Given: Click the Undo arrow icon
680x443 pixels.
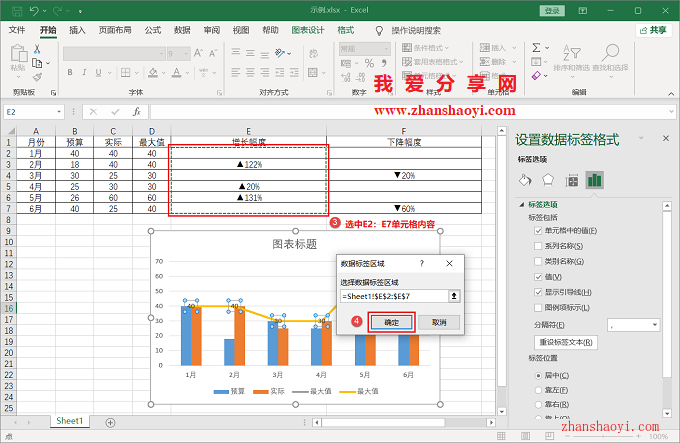Looking at the screenshot, I should 34,10.
